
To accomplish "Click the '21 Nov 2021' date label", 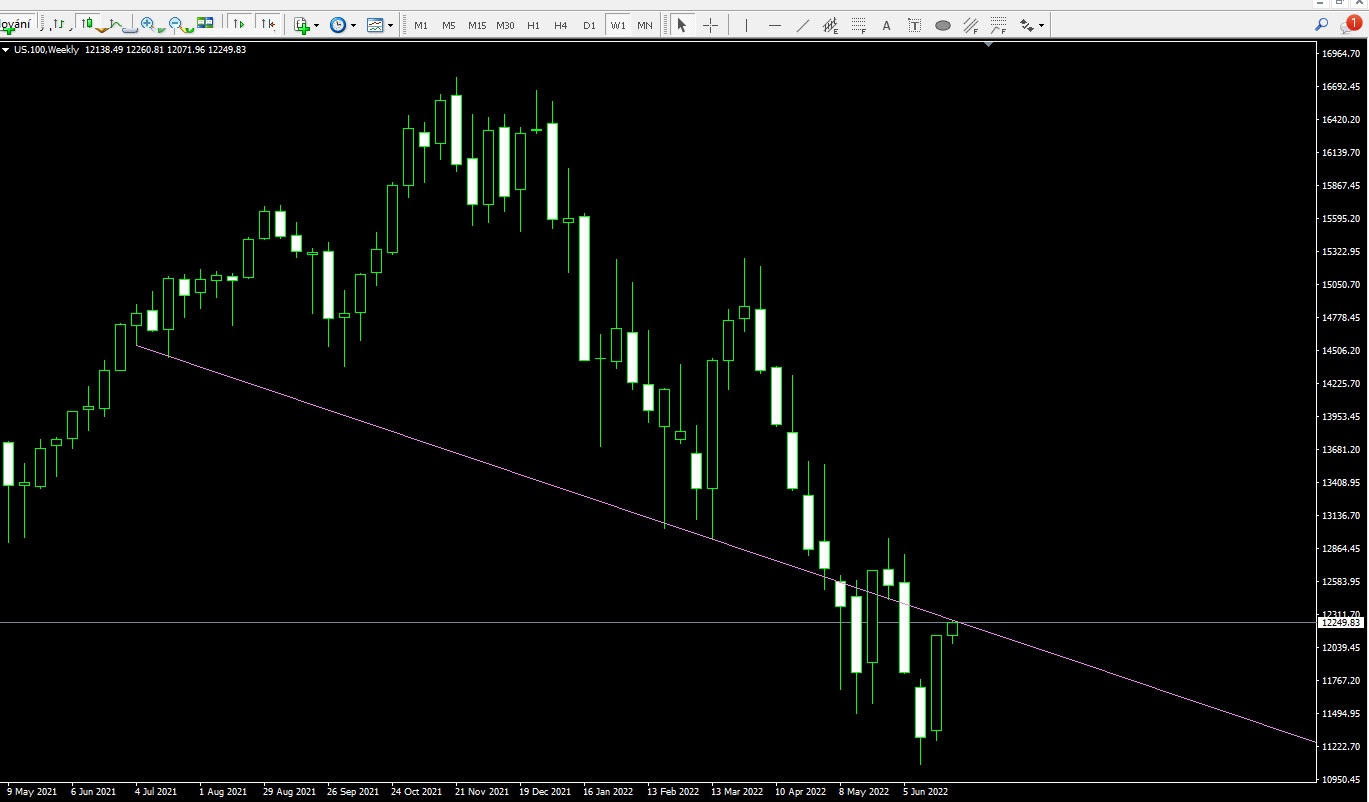I will tap(482, 791).
